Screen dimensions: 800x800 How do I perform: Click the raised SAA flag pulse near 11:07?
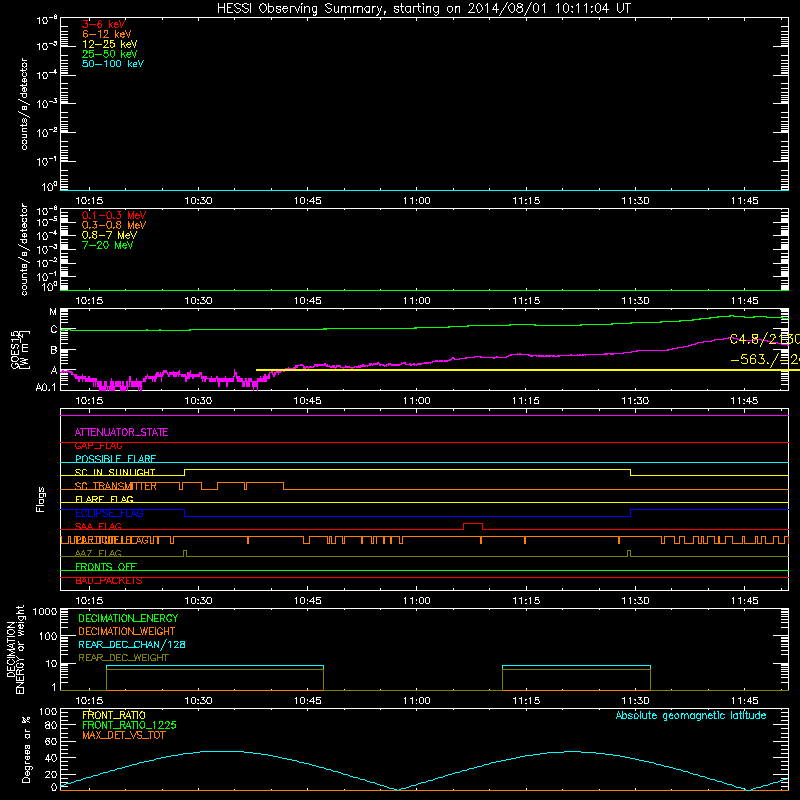click(x=473, y=526)
